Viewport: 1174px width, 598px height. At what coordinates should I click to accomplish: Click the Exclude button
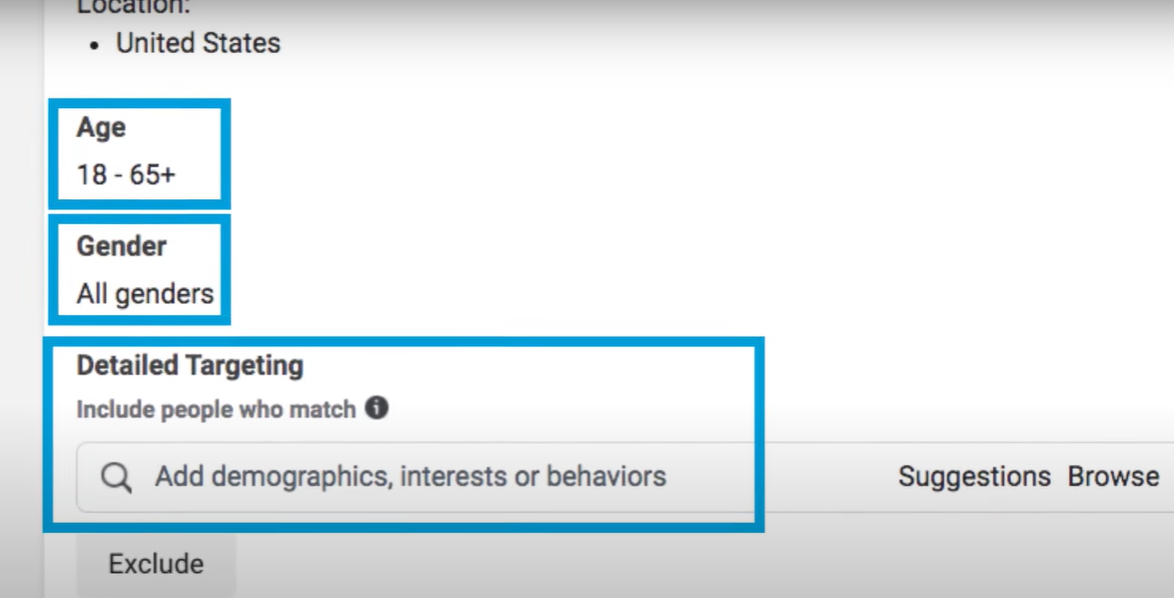(155, 564)
